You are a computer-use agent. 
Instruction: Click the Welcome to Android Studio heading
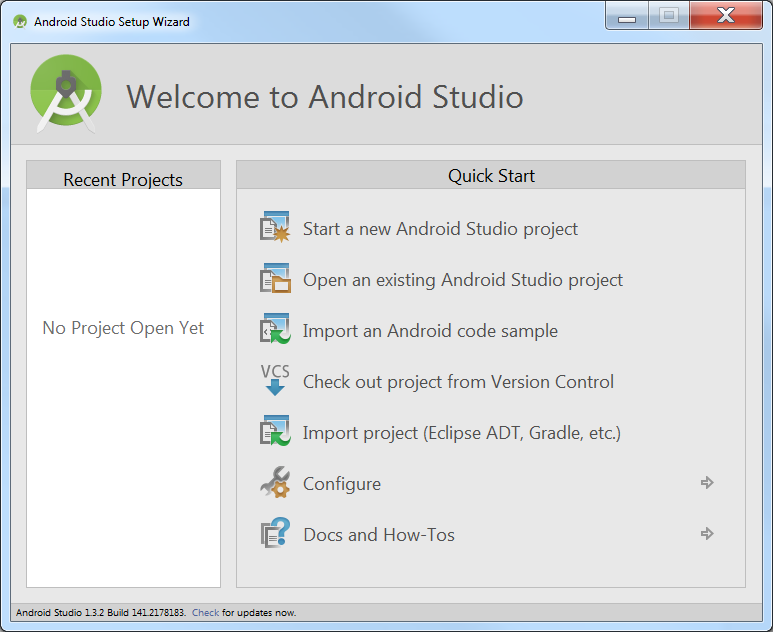click(325, 97)
